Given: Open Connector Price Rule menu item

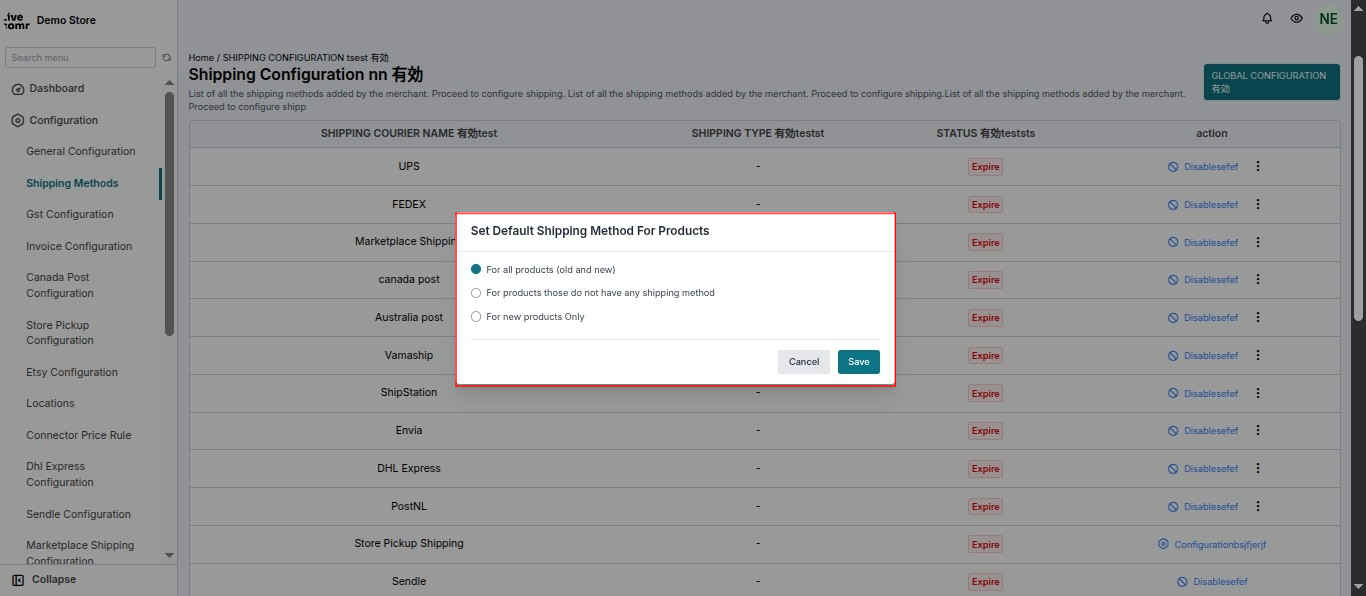Looking at the screenshot, I should pyautogui.click(x=79, y=435).
